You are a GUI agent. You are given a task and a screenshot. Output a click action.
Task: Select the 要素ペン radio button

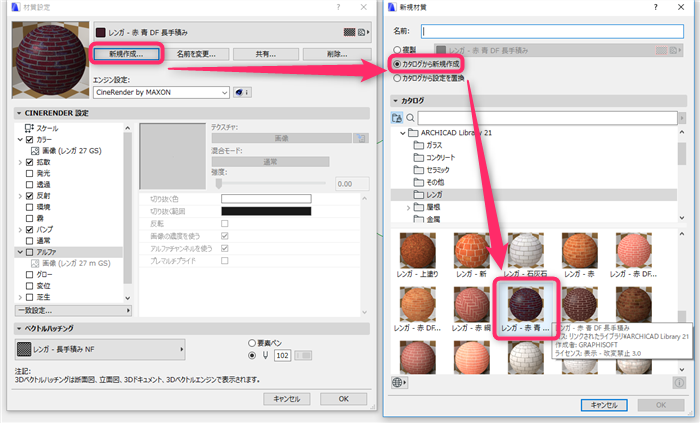[x=252, y=343]
